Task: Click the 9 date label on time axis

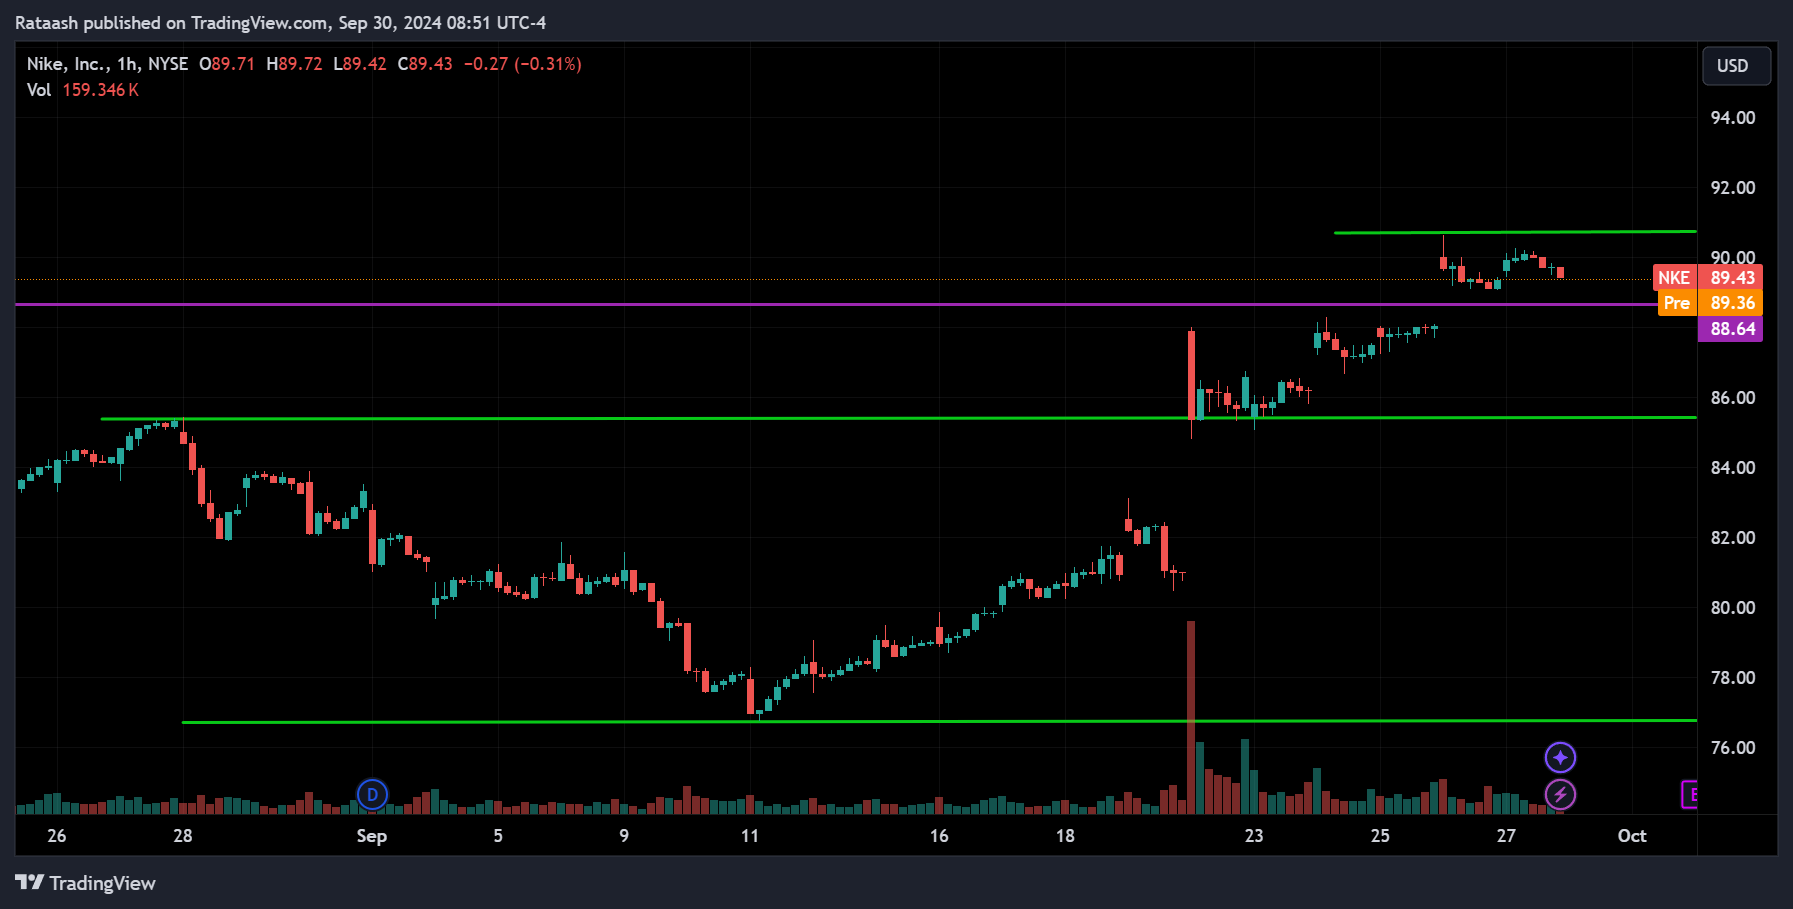Action: pyautogui.click(x=624, y=836)
